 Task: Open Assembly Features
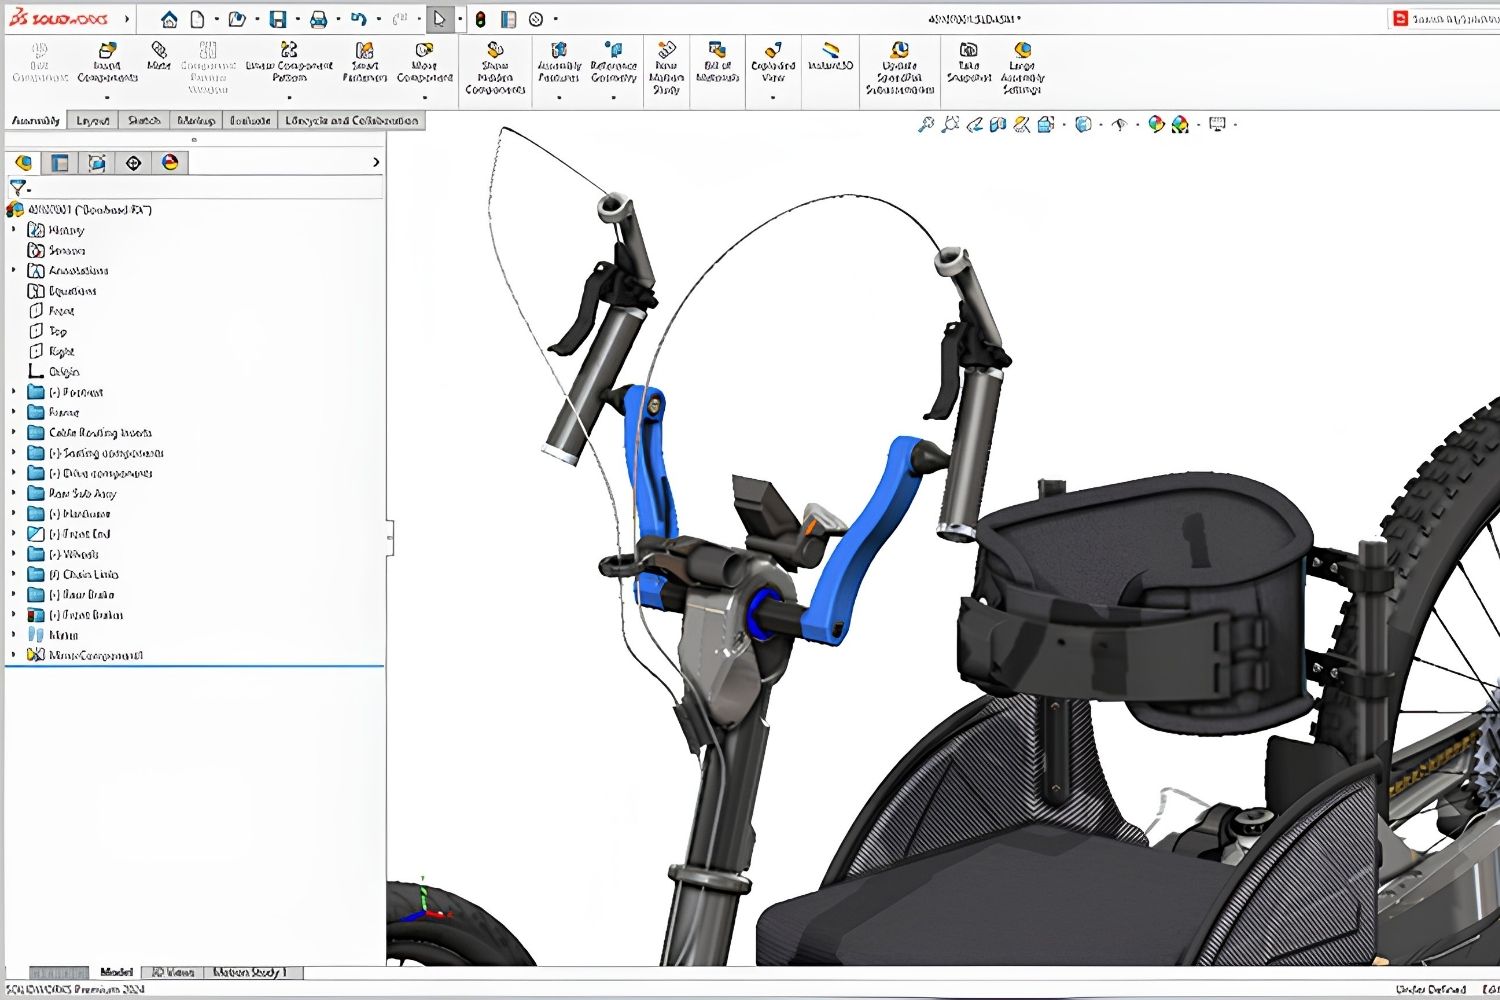coord(559,64)
